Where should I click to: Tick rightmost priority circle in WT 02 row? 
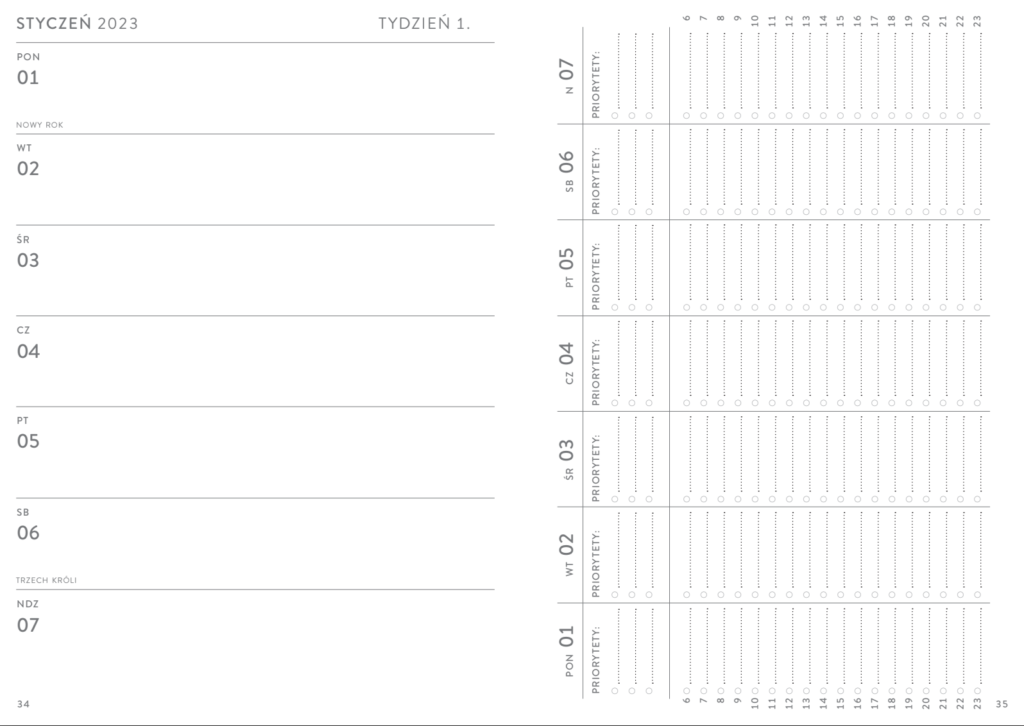649,595
